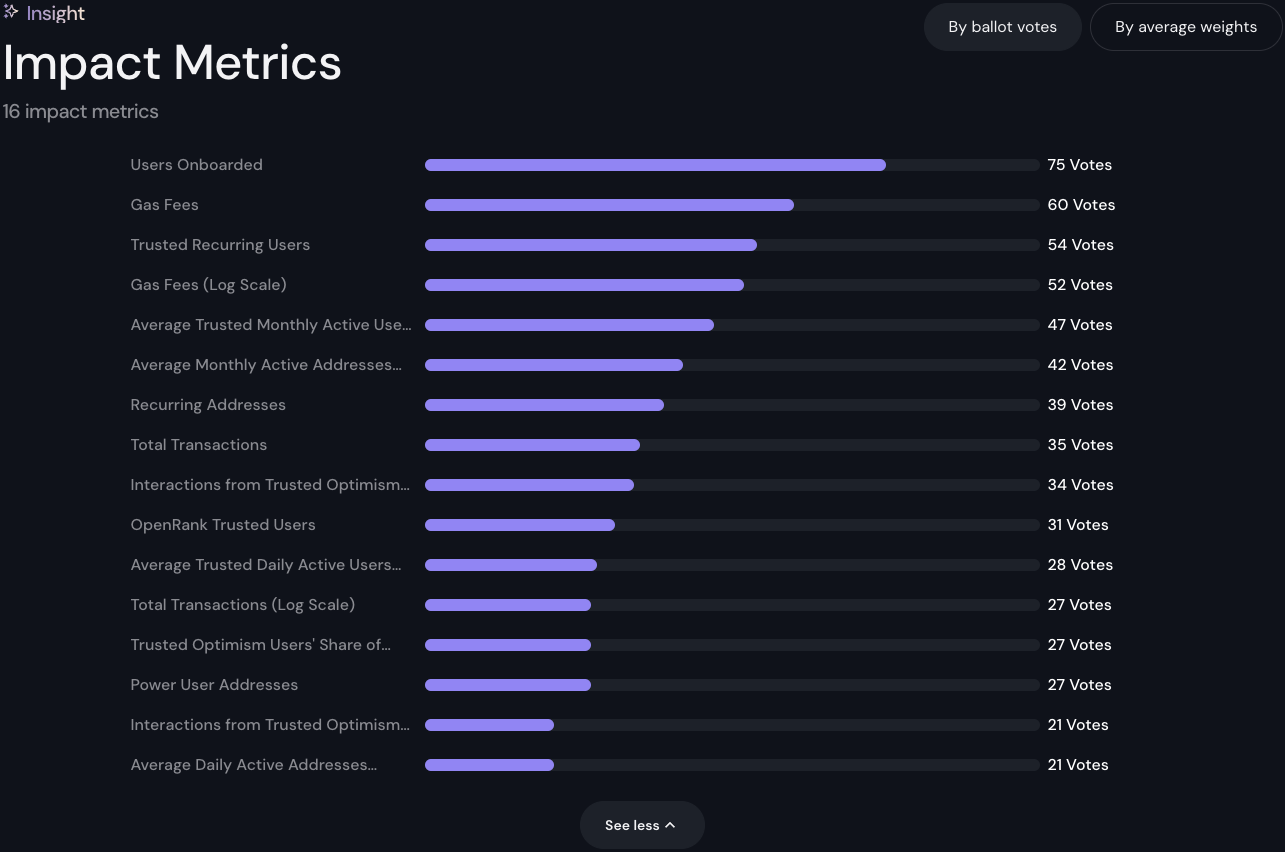
Task: Click the Recurring Addresses bar
Action: click(x=731, y=405)
